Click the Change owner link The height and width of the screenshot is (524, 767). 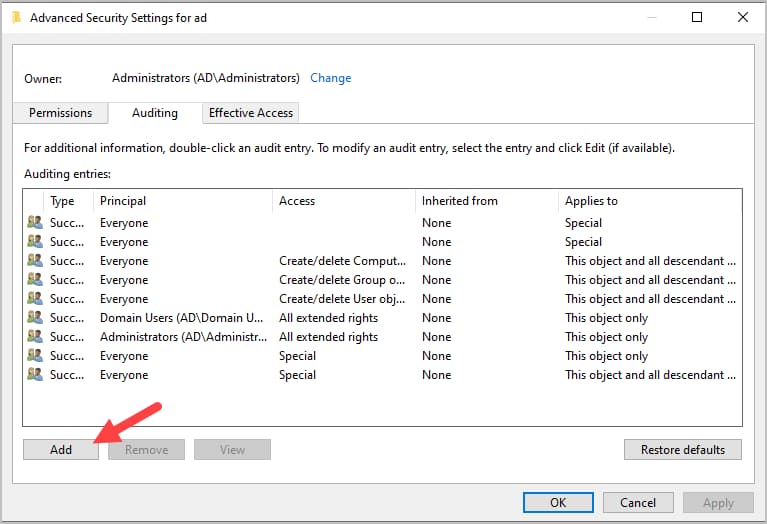pos(331,78)
